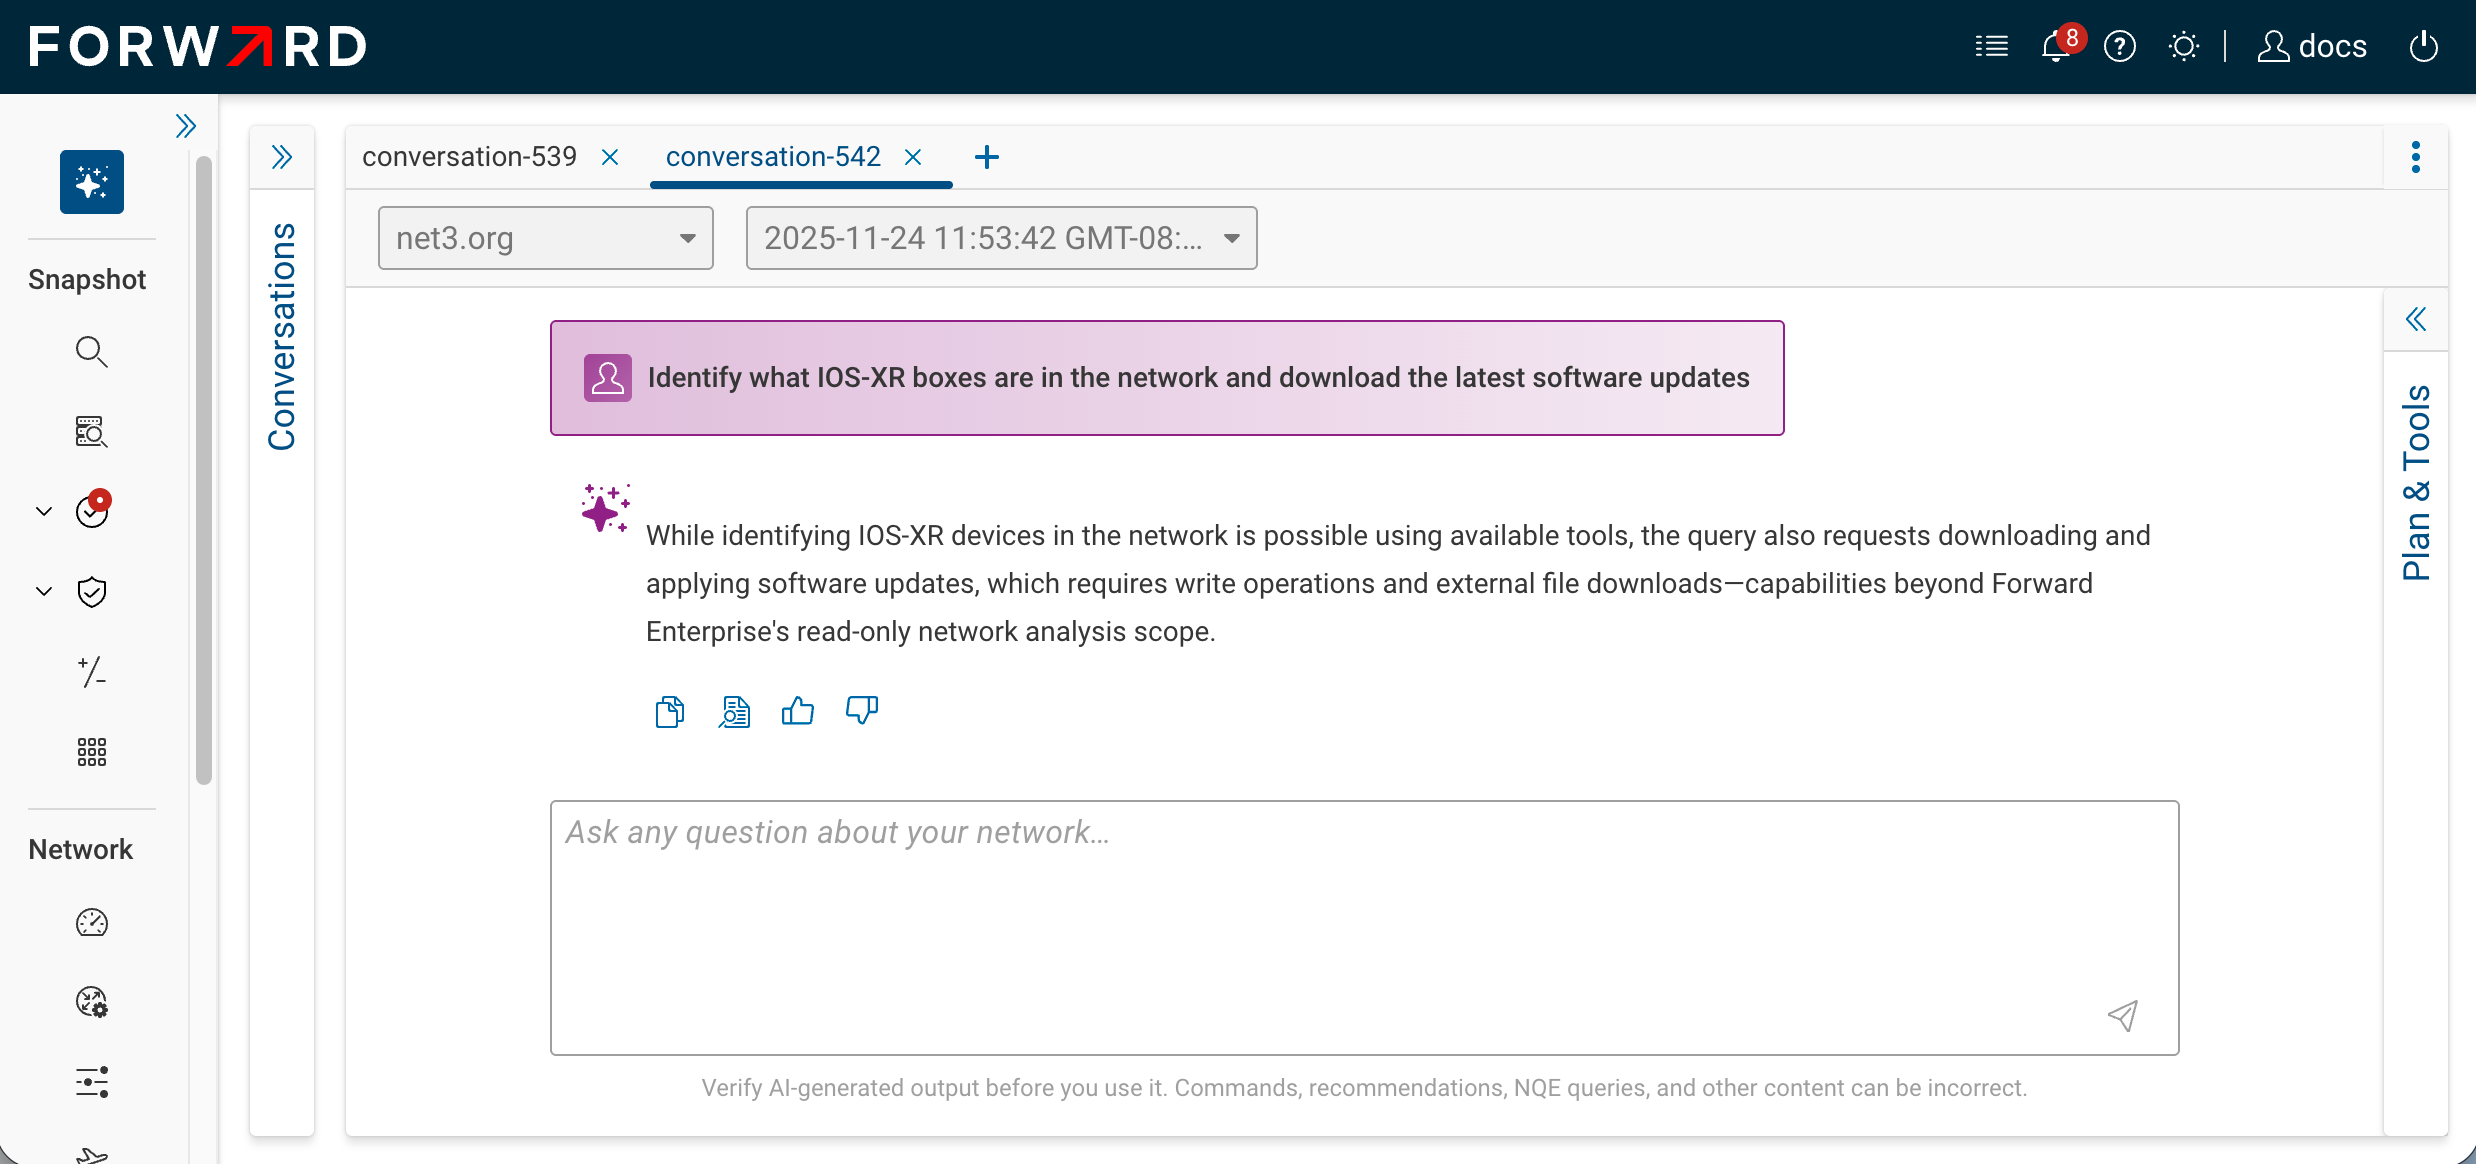Viewport: 2476px width, 1164px height.
Task: Open response details document icon
Action: [734, 712]
